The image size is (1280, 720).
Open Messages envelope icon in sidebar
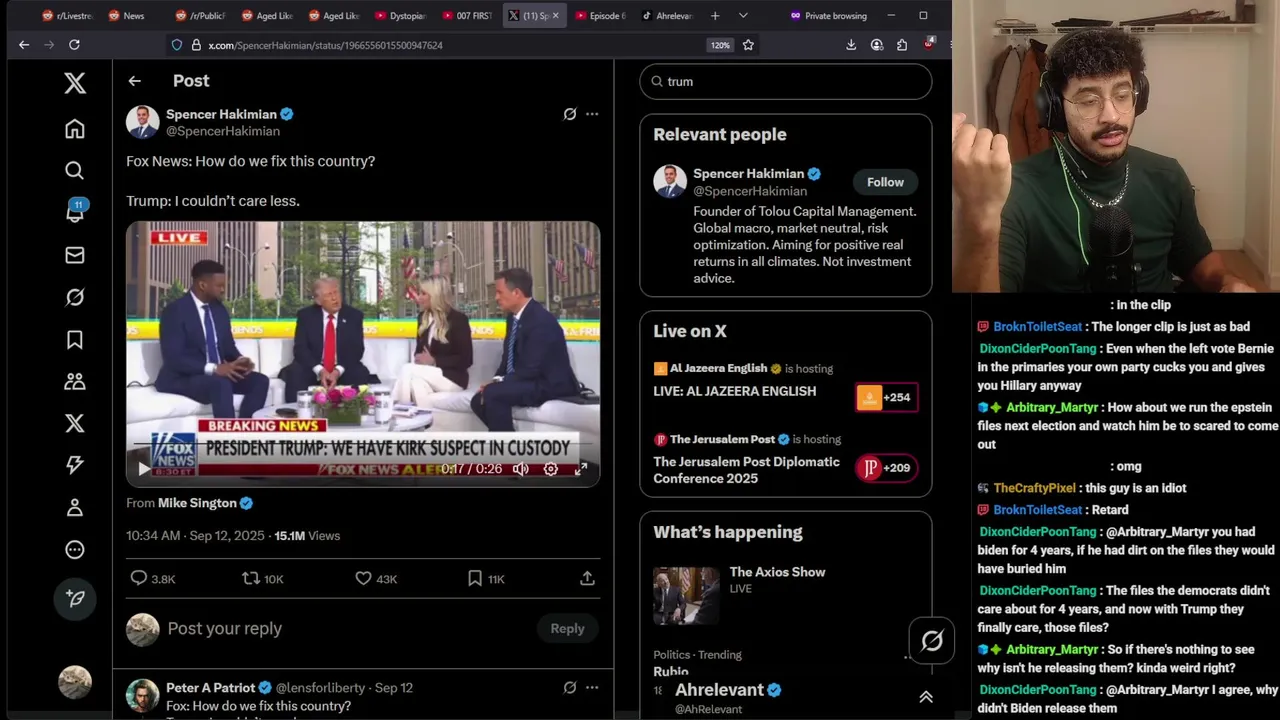[x=75, y=255]
